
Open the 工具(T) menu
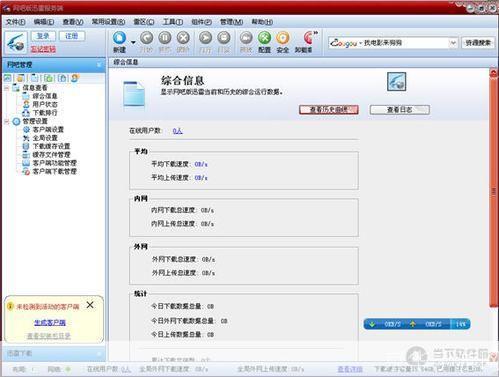(x=172, y=22)
